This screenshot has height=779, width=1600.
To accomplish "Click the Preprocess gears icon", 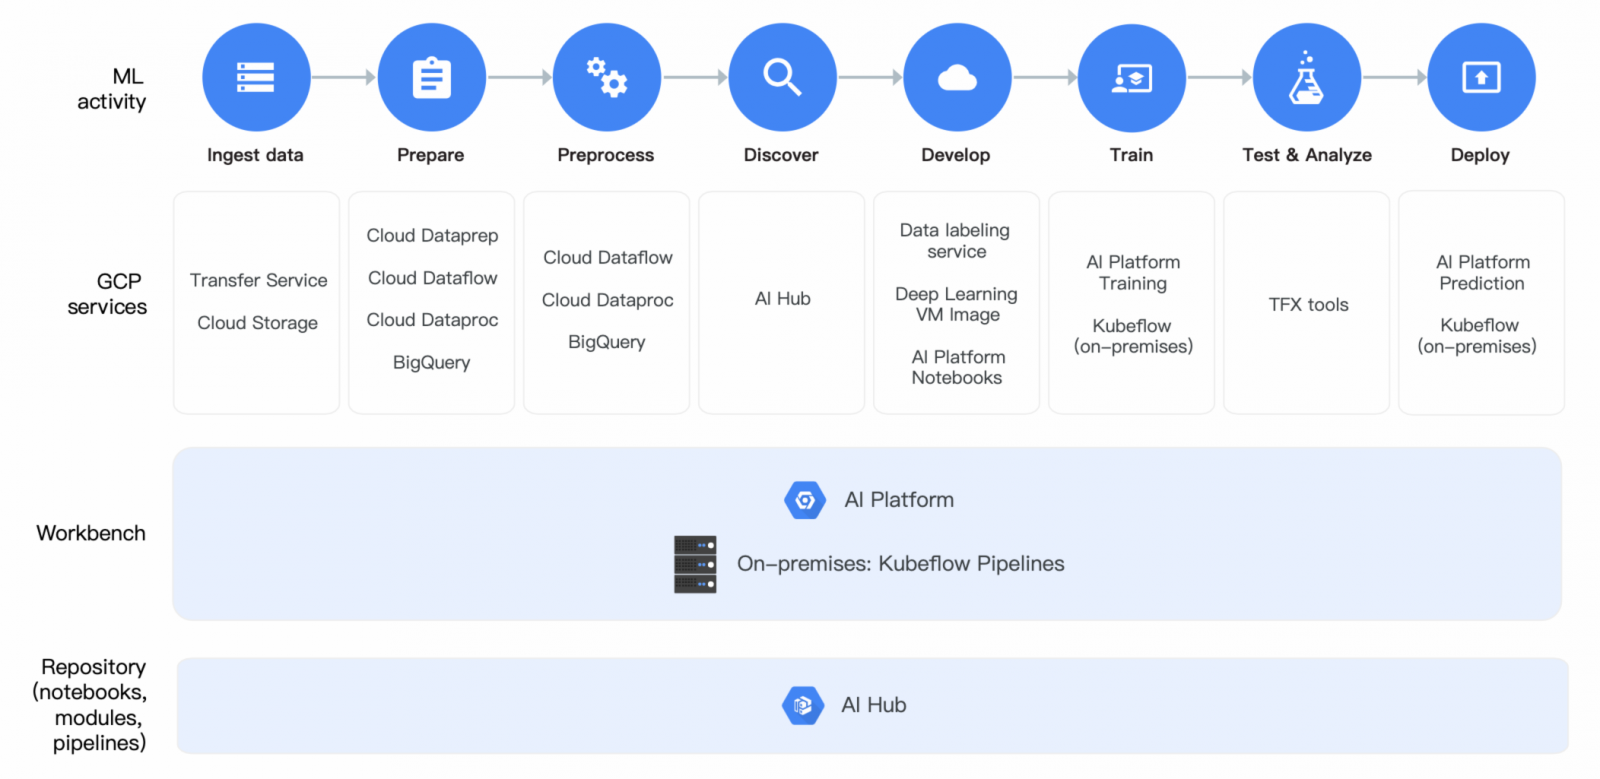I will 606,77.
